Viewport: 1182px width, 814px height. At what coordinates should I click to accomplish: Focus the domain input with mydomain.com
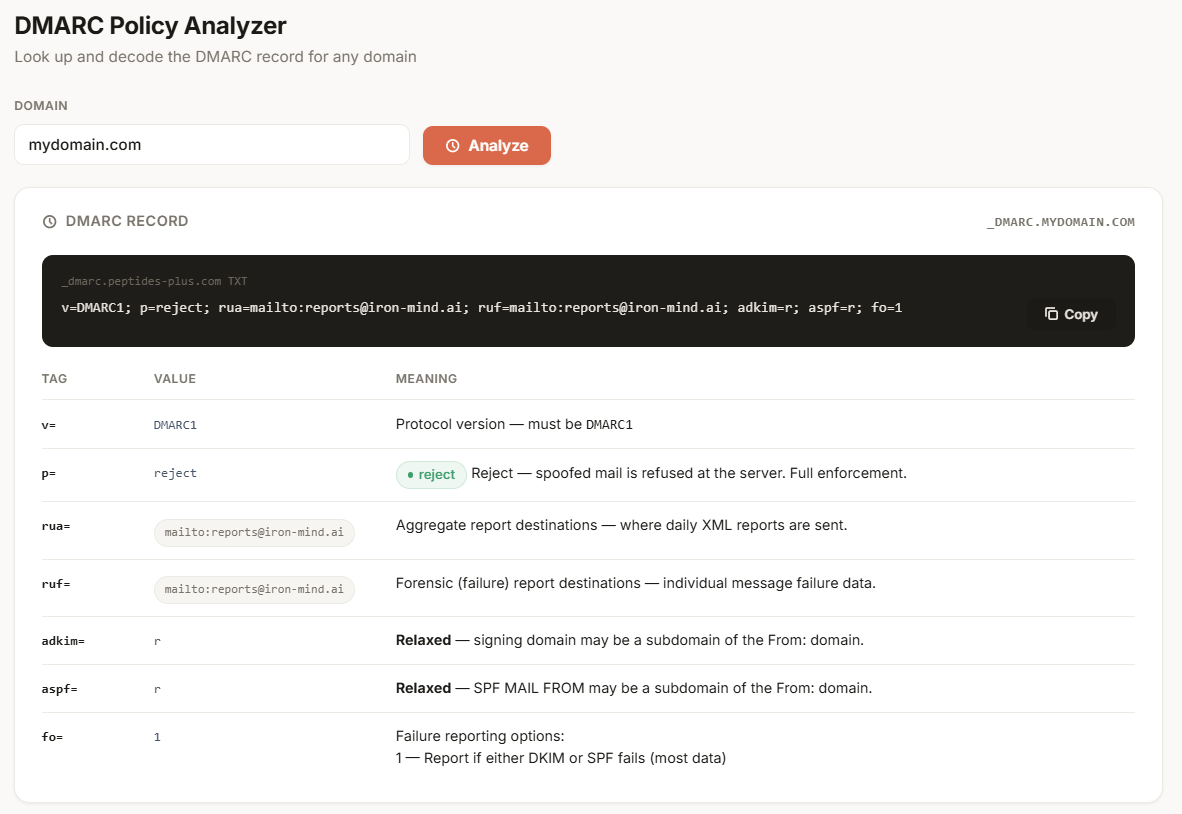(x=212, y=145)
